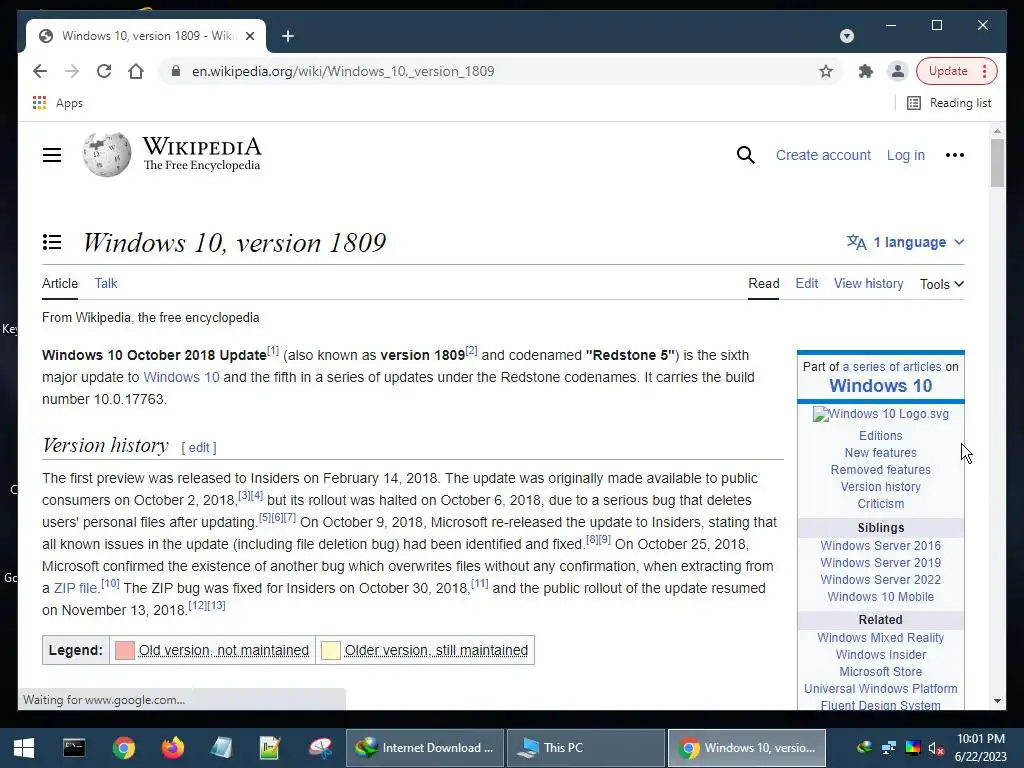The width and height of the screenshot is (1024, 768).
Task: Close the Windows 10, version 1809 tab
Action: pos(249,36)
